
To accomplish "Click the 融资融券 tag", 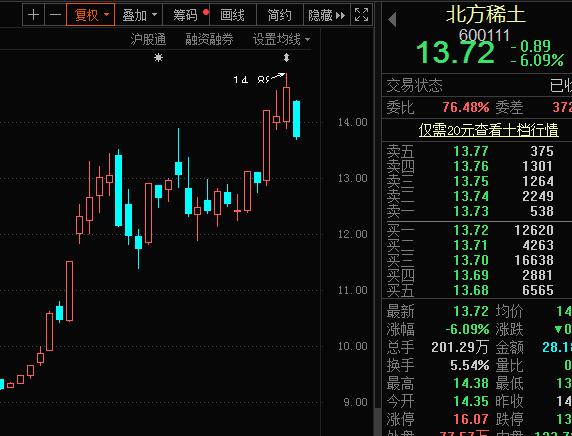I will [209, 39].
